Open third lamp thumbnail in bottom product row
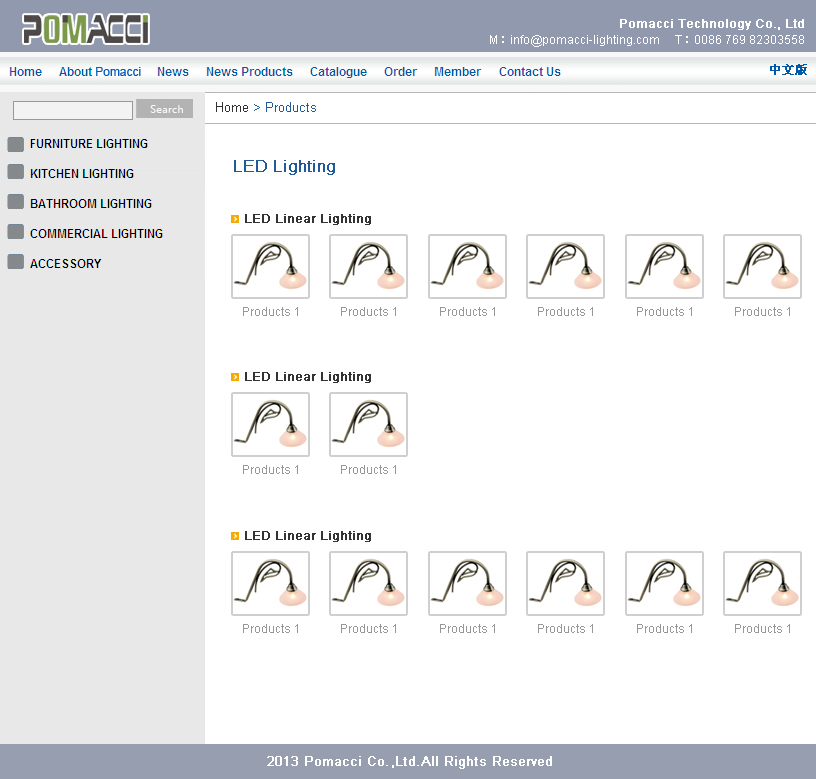The image size is (816, 779). click(467, 584)
